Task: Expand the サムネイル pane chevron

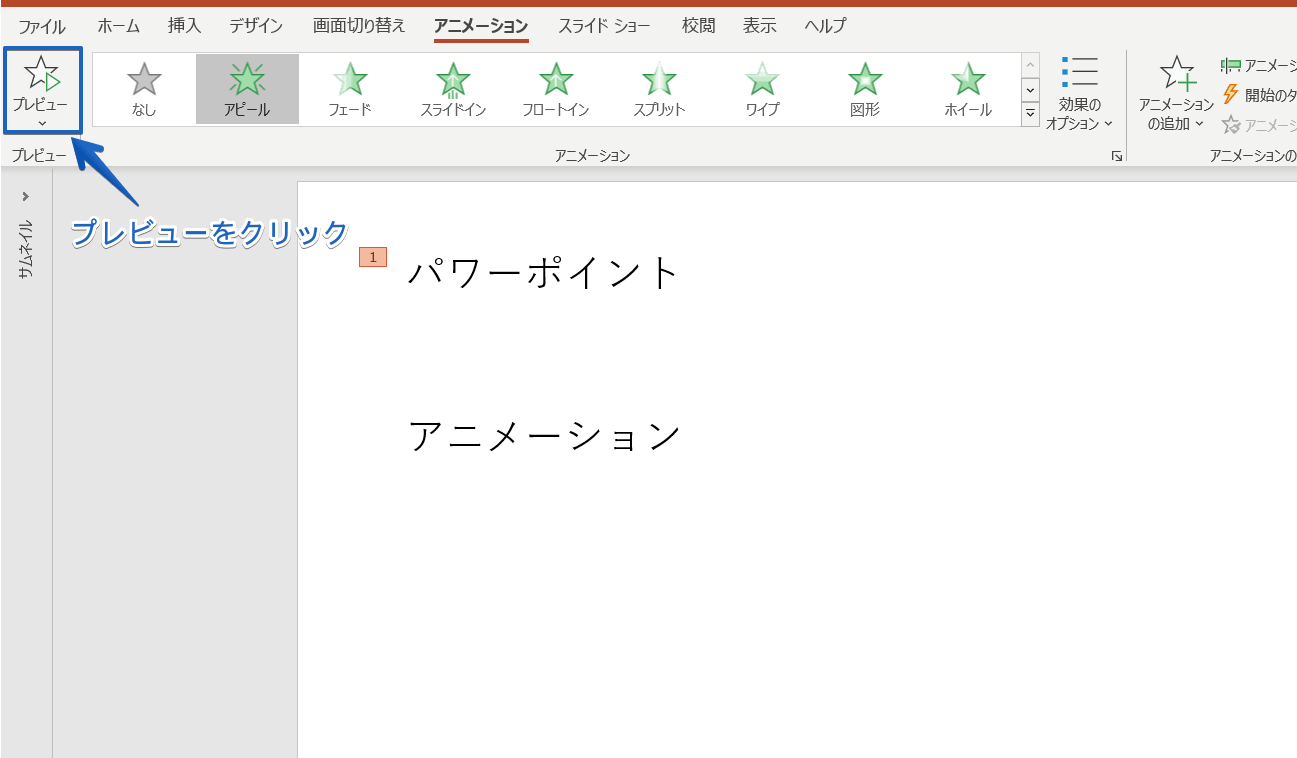Action: click(x=26, y=196)
